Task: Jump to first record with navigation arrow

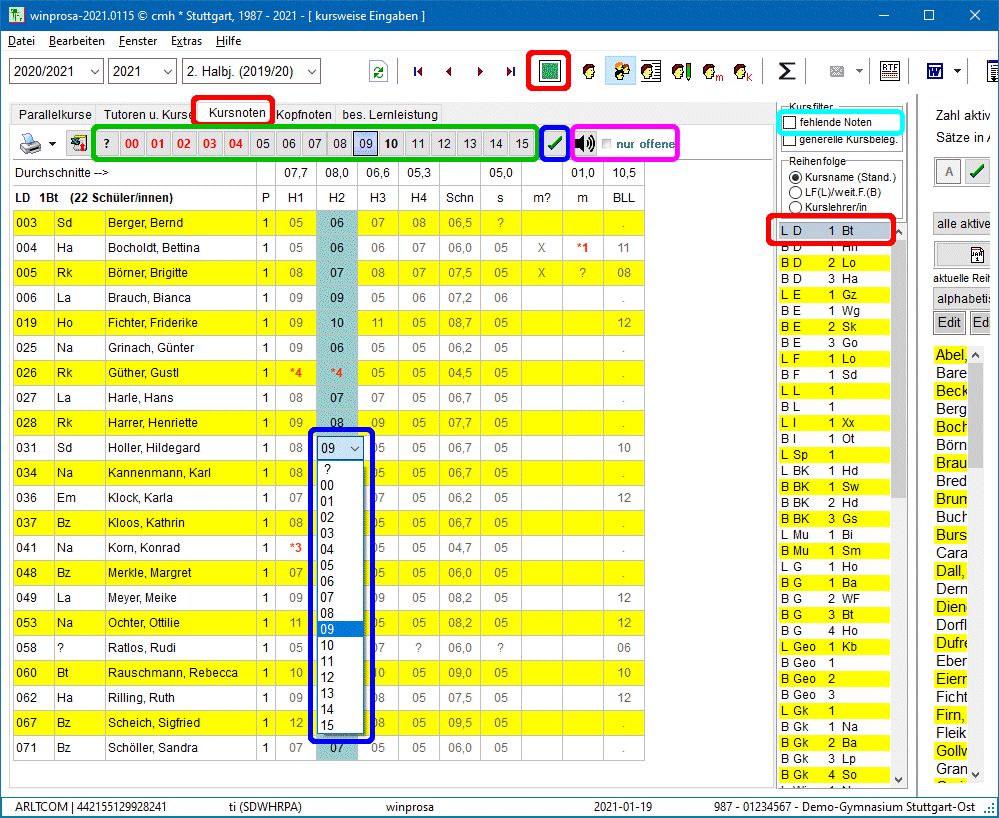Action: point(418,72)
